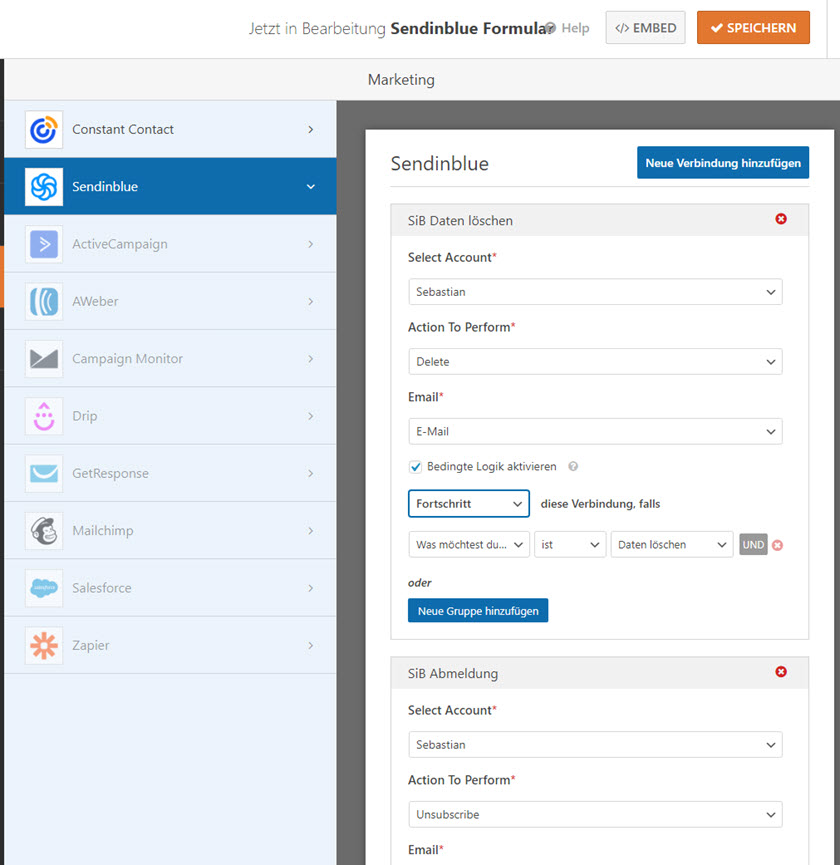Click the UND button to add rule
The image size is (840, 865).
click(753, 545)
